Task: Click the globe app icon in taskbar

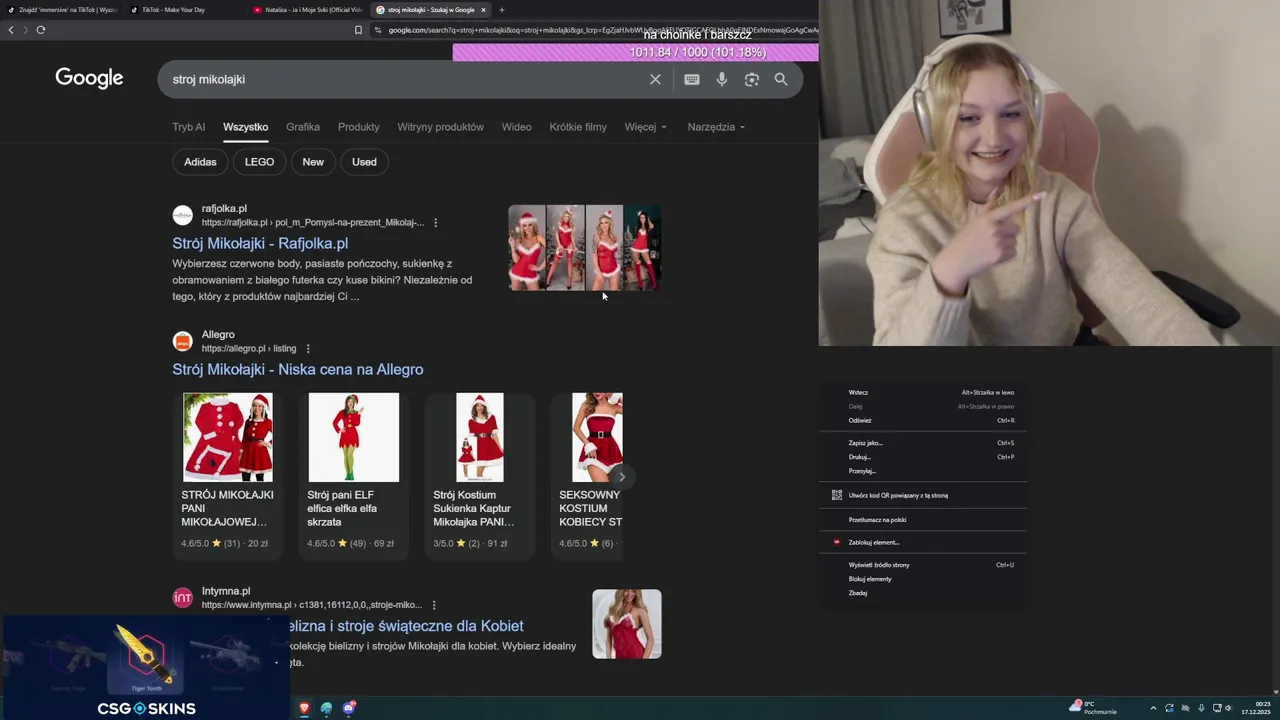Action: point(326,708)
